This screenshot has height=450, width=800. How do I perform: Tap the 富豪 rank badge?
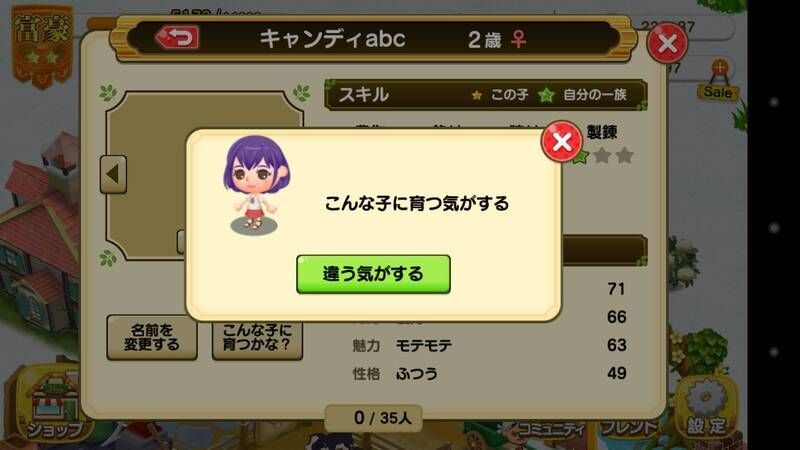click(42, 45)
